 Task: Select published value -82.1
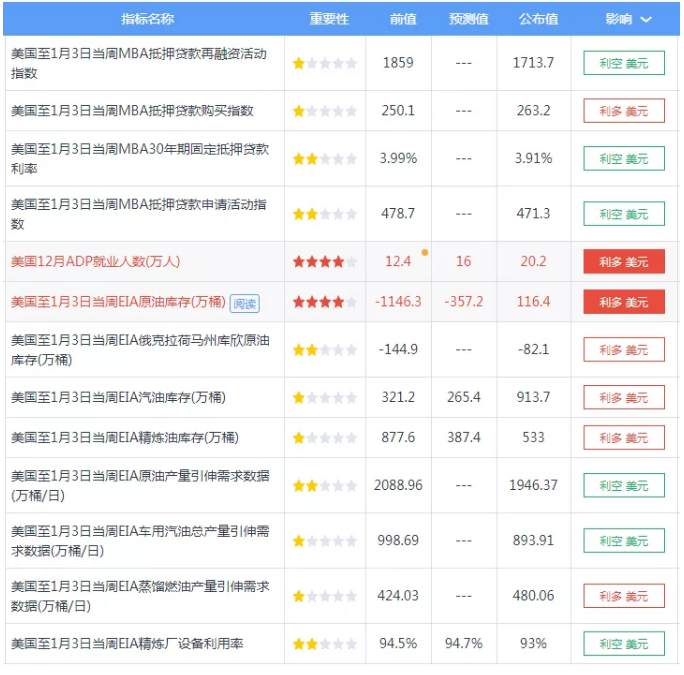(x=533, y=349)
